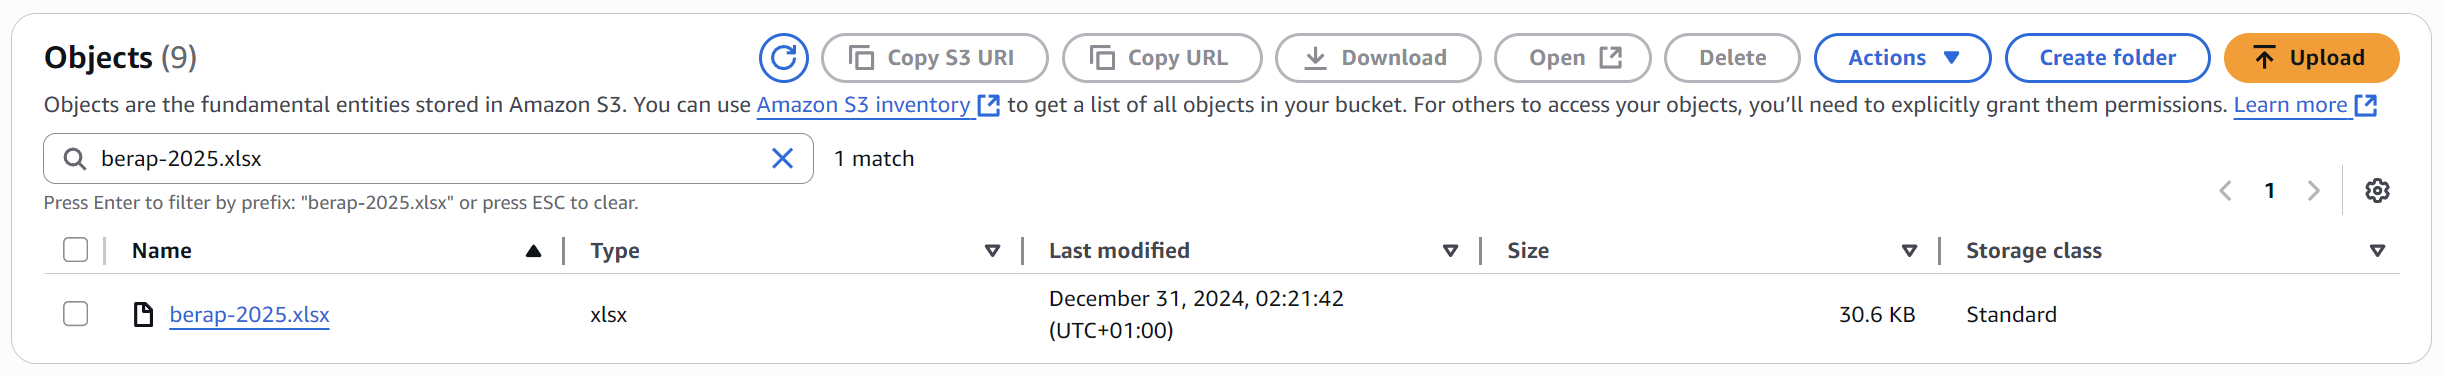Viewport: 2444px width, 376px height.
Task: Sort by the Size column
Action: coord(1909,251)
